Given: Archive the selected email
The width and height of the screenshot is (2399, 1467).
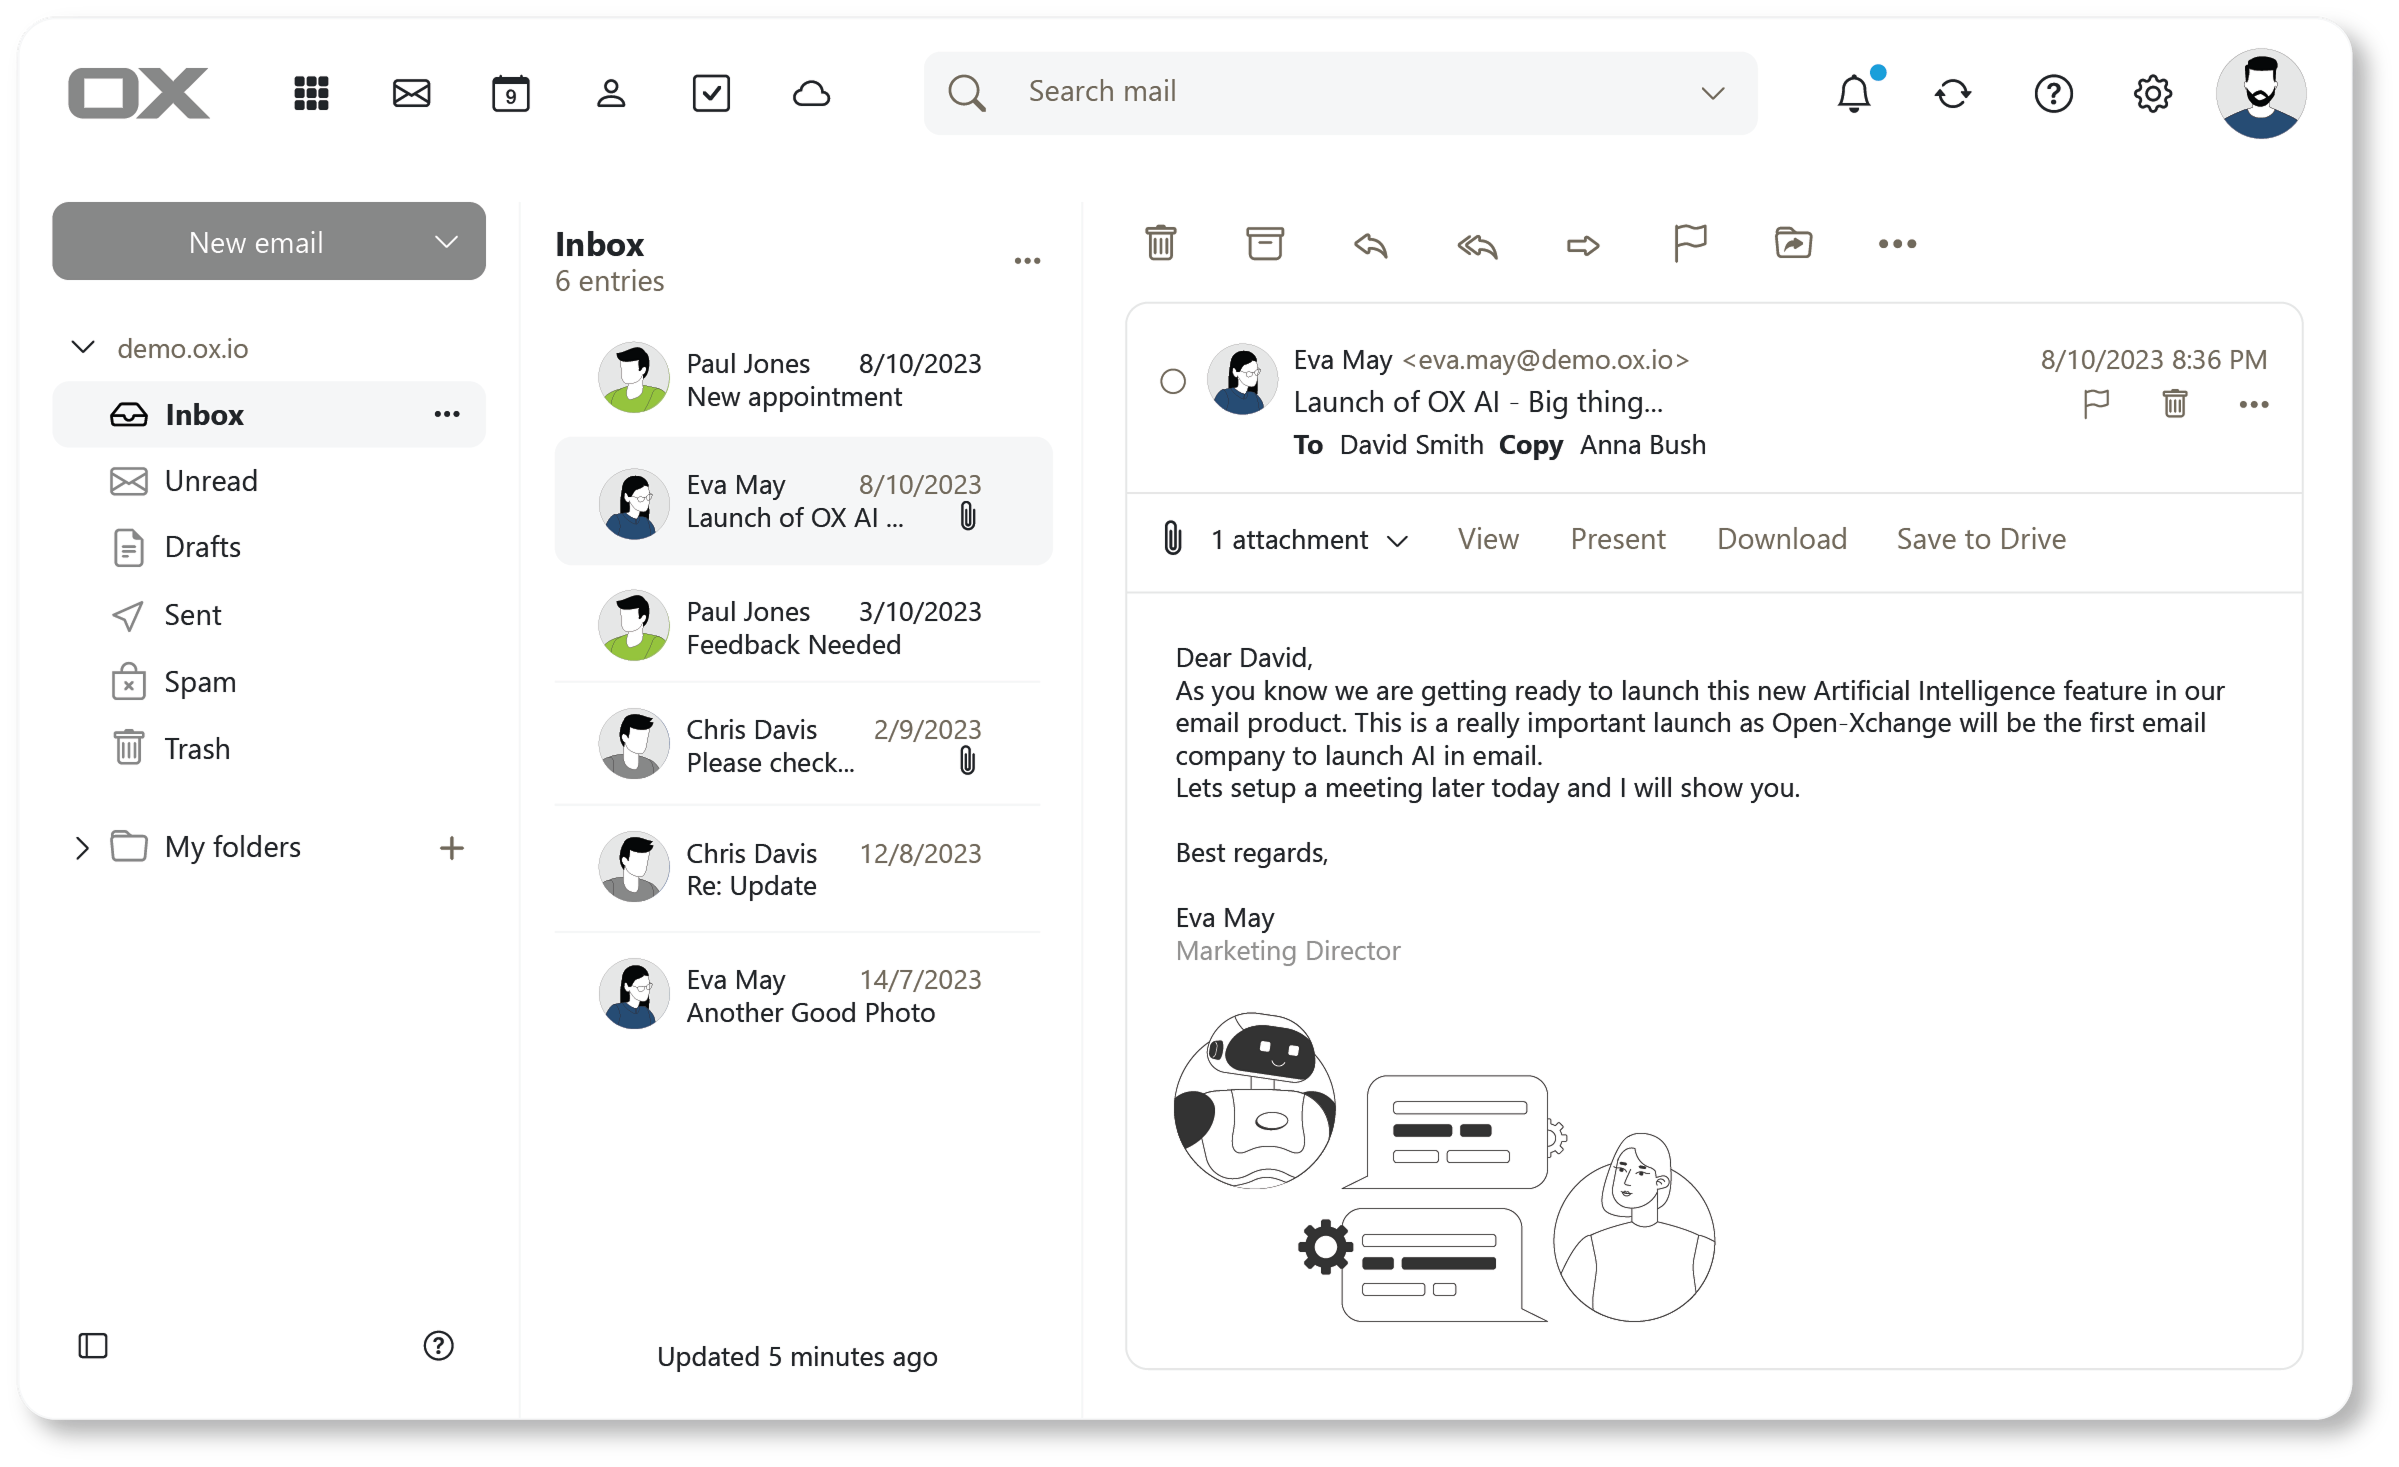Looking at the screenshot, I should pyautogui.click(x=1265, y=243).
